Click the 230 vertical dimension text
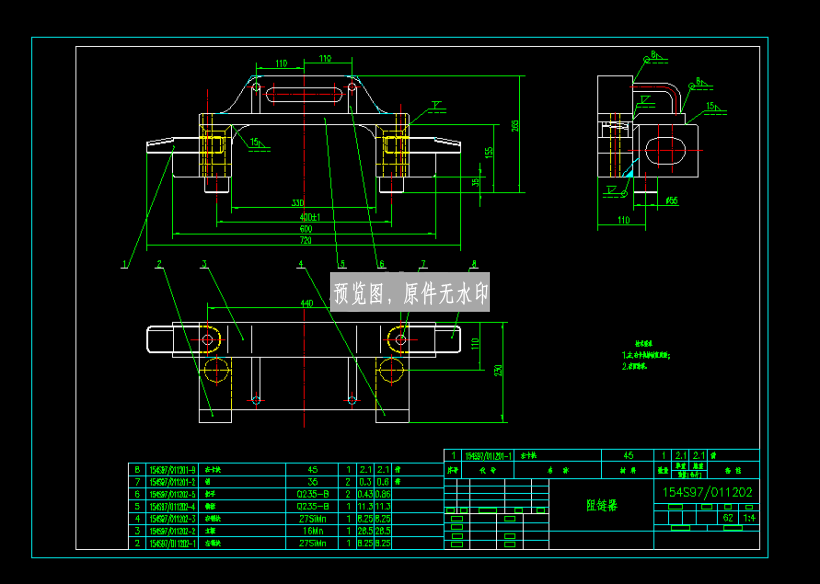Image resolution: width=820 pixels, height=584 pixels. tap(498, 372)
